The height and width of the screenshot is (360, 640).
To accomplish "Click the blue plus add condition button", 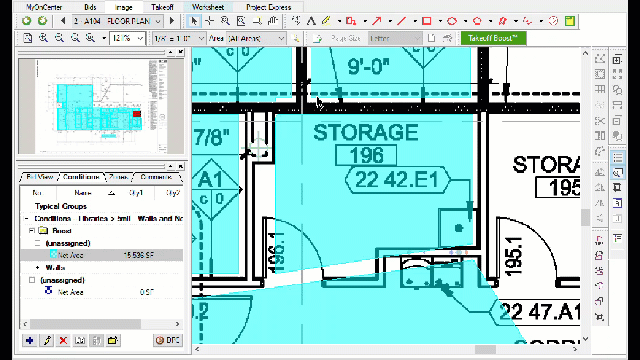I will (30, 340).
